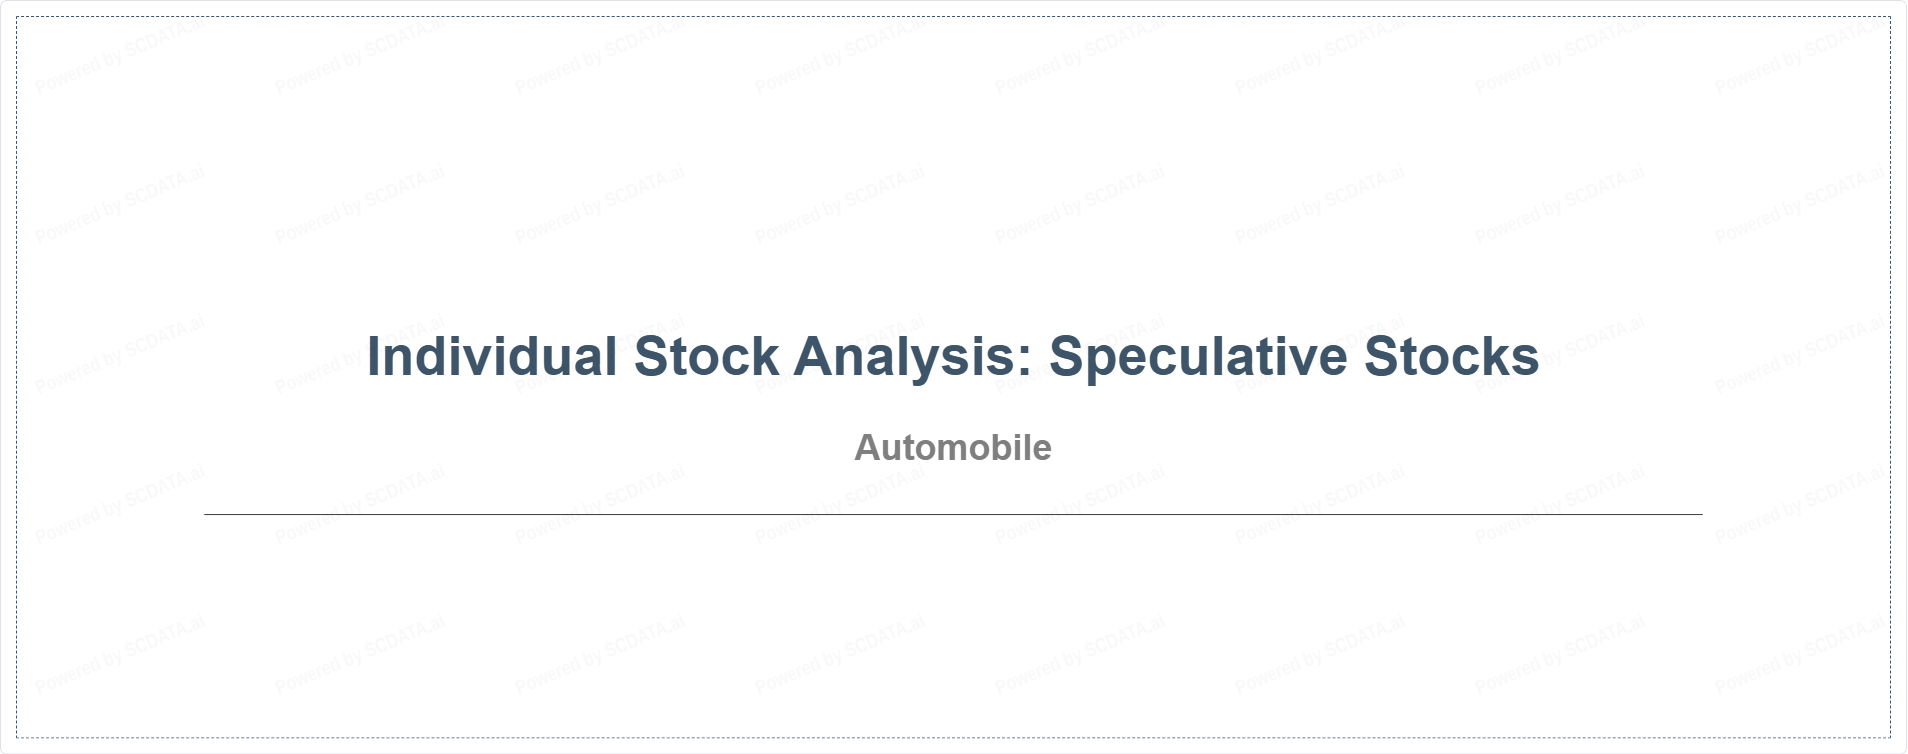1908x754 pixels.
Task: Click the word "Individual" in the title
Action: pyautogui.click(x=492, y=357)
